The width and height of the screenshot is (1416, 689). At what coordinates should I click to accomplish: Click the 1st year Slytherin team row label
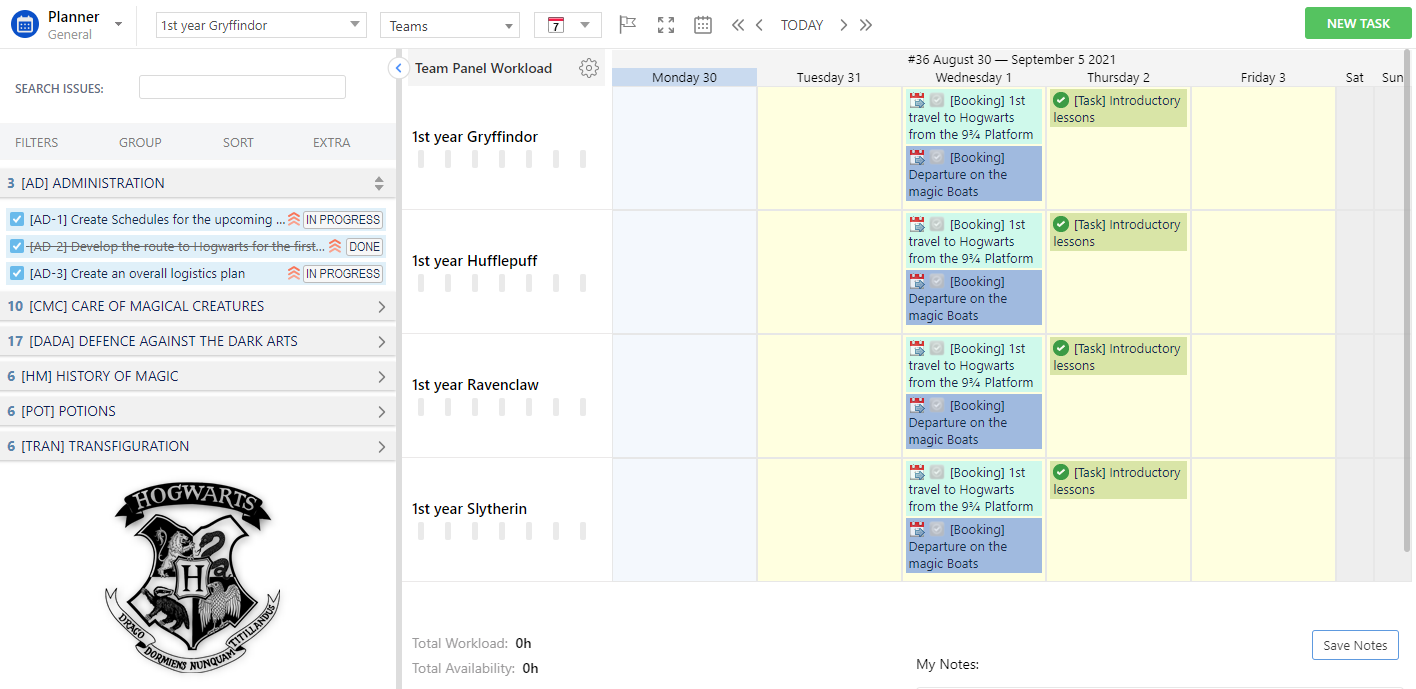(469, 509)
